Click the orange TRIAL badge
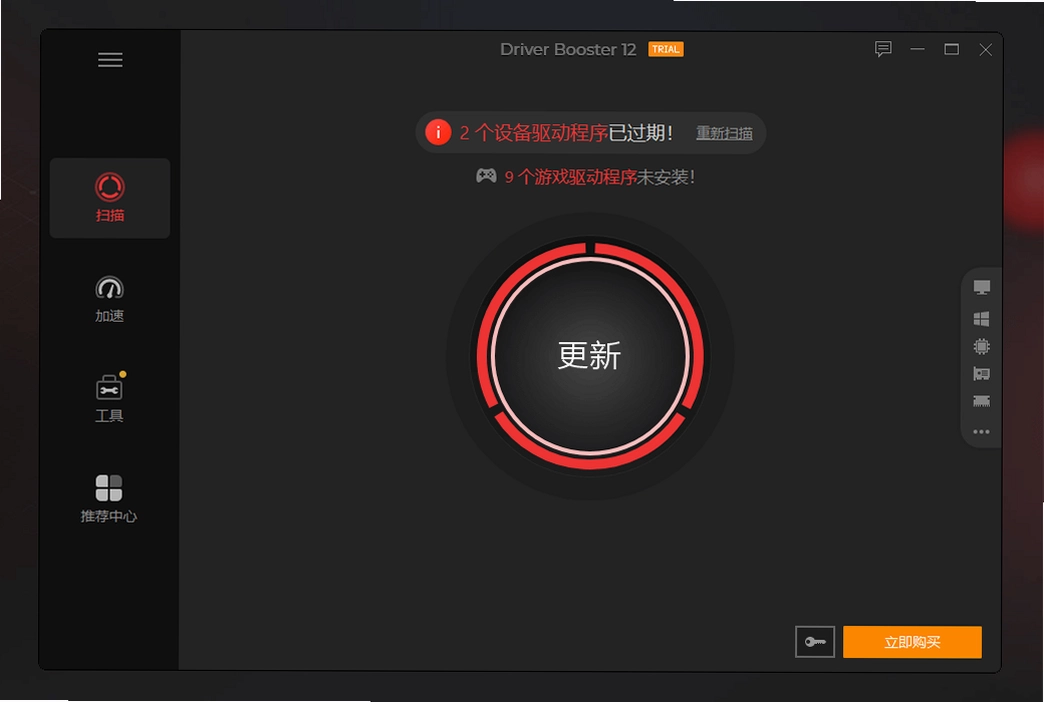 pyautogui.click(x=666, y=49)
